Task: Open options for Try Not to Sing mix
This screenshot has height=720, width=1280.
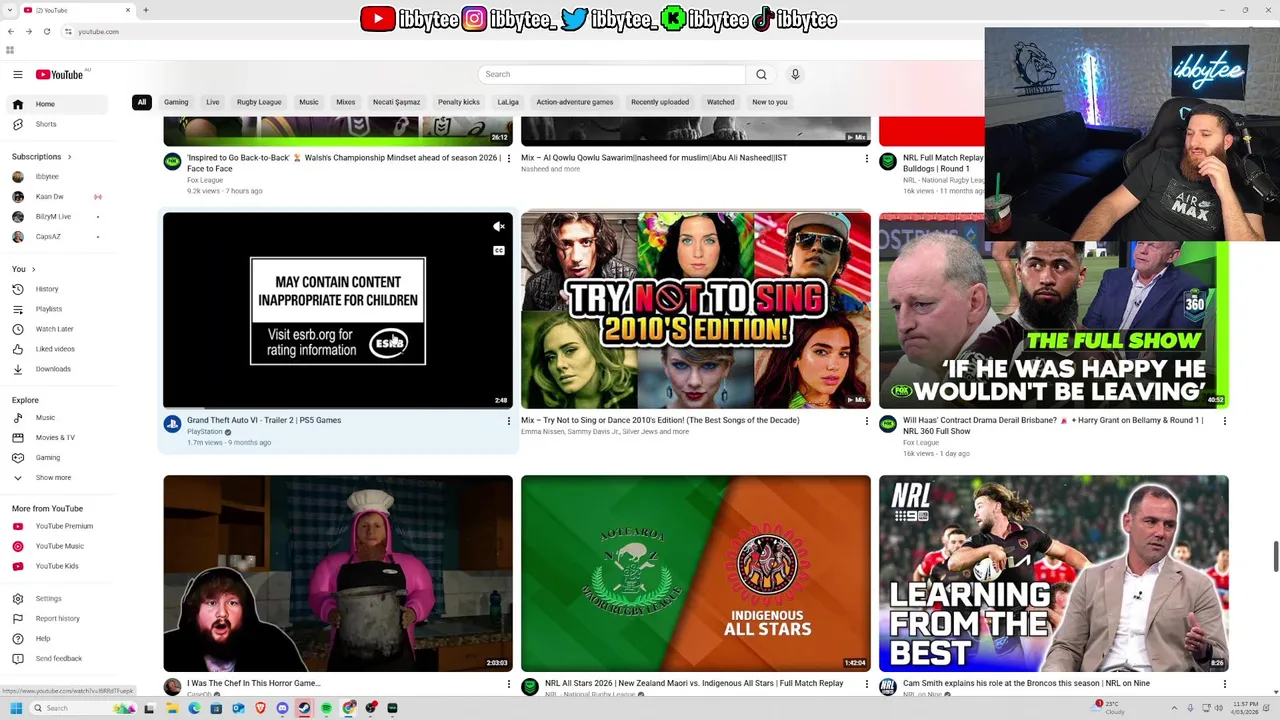Action: pyautogui.click(x=866, y=421)
